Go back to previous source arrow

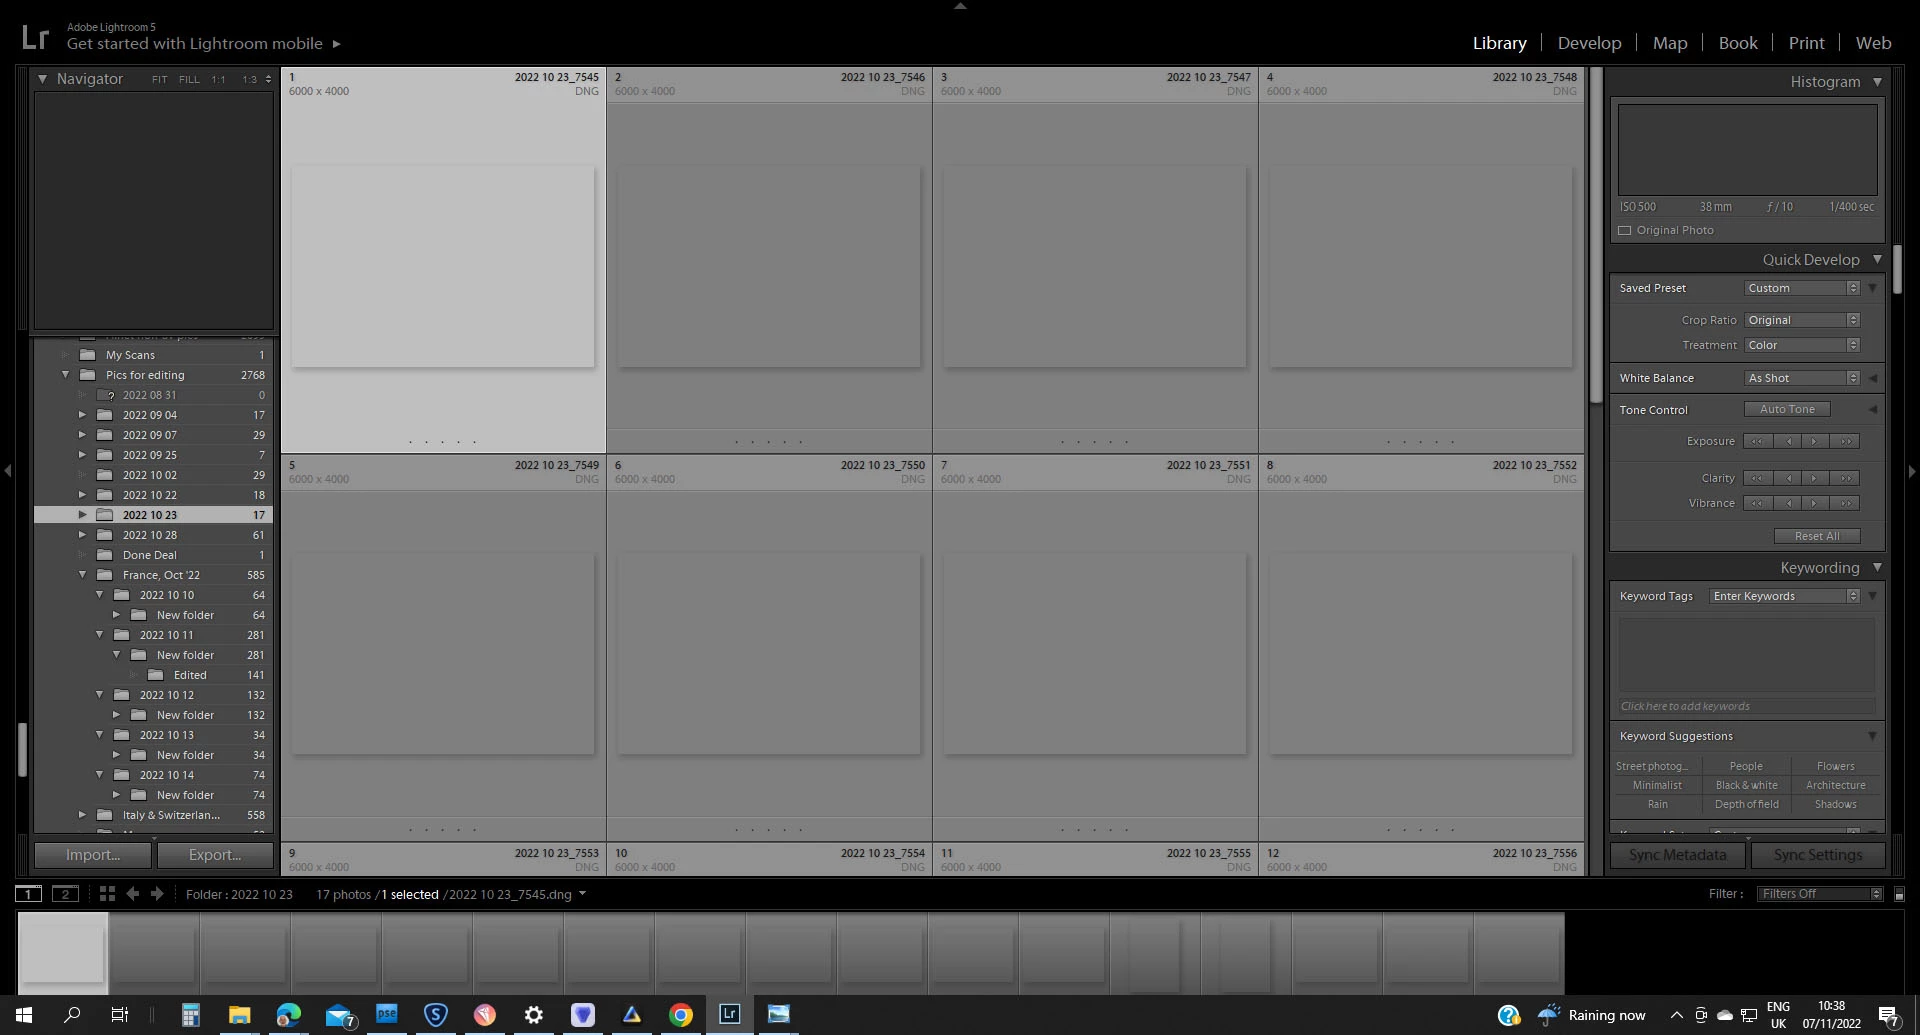click(132, 893)
